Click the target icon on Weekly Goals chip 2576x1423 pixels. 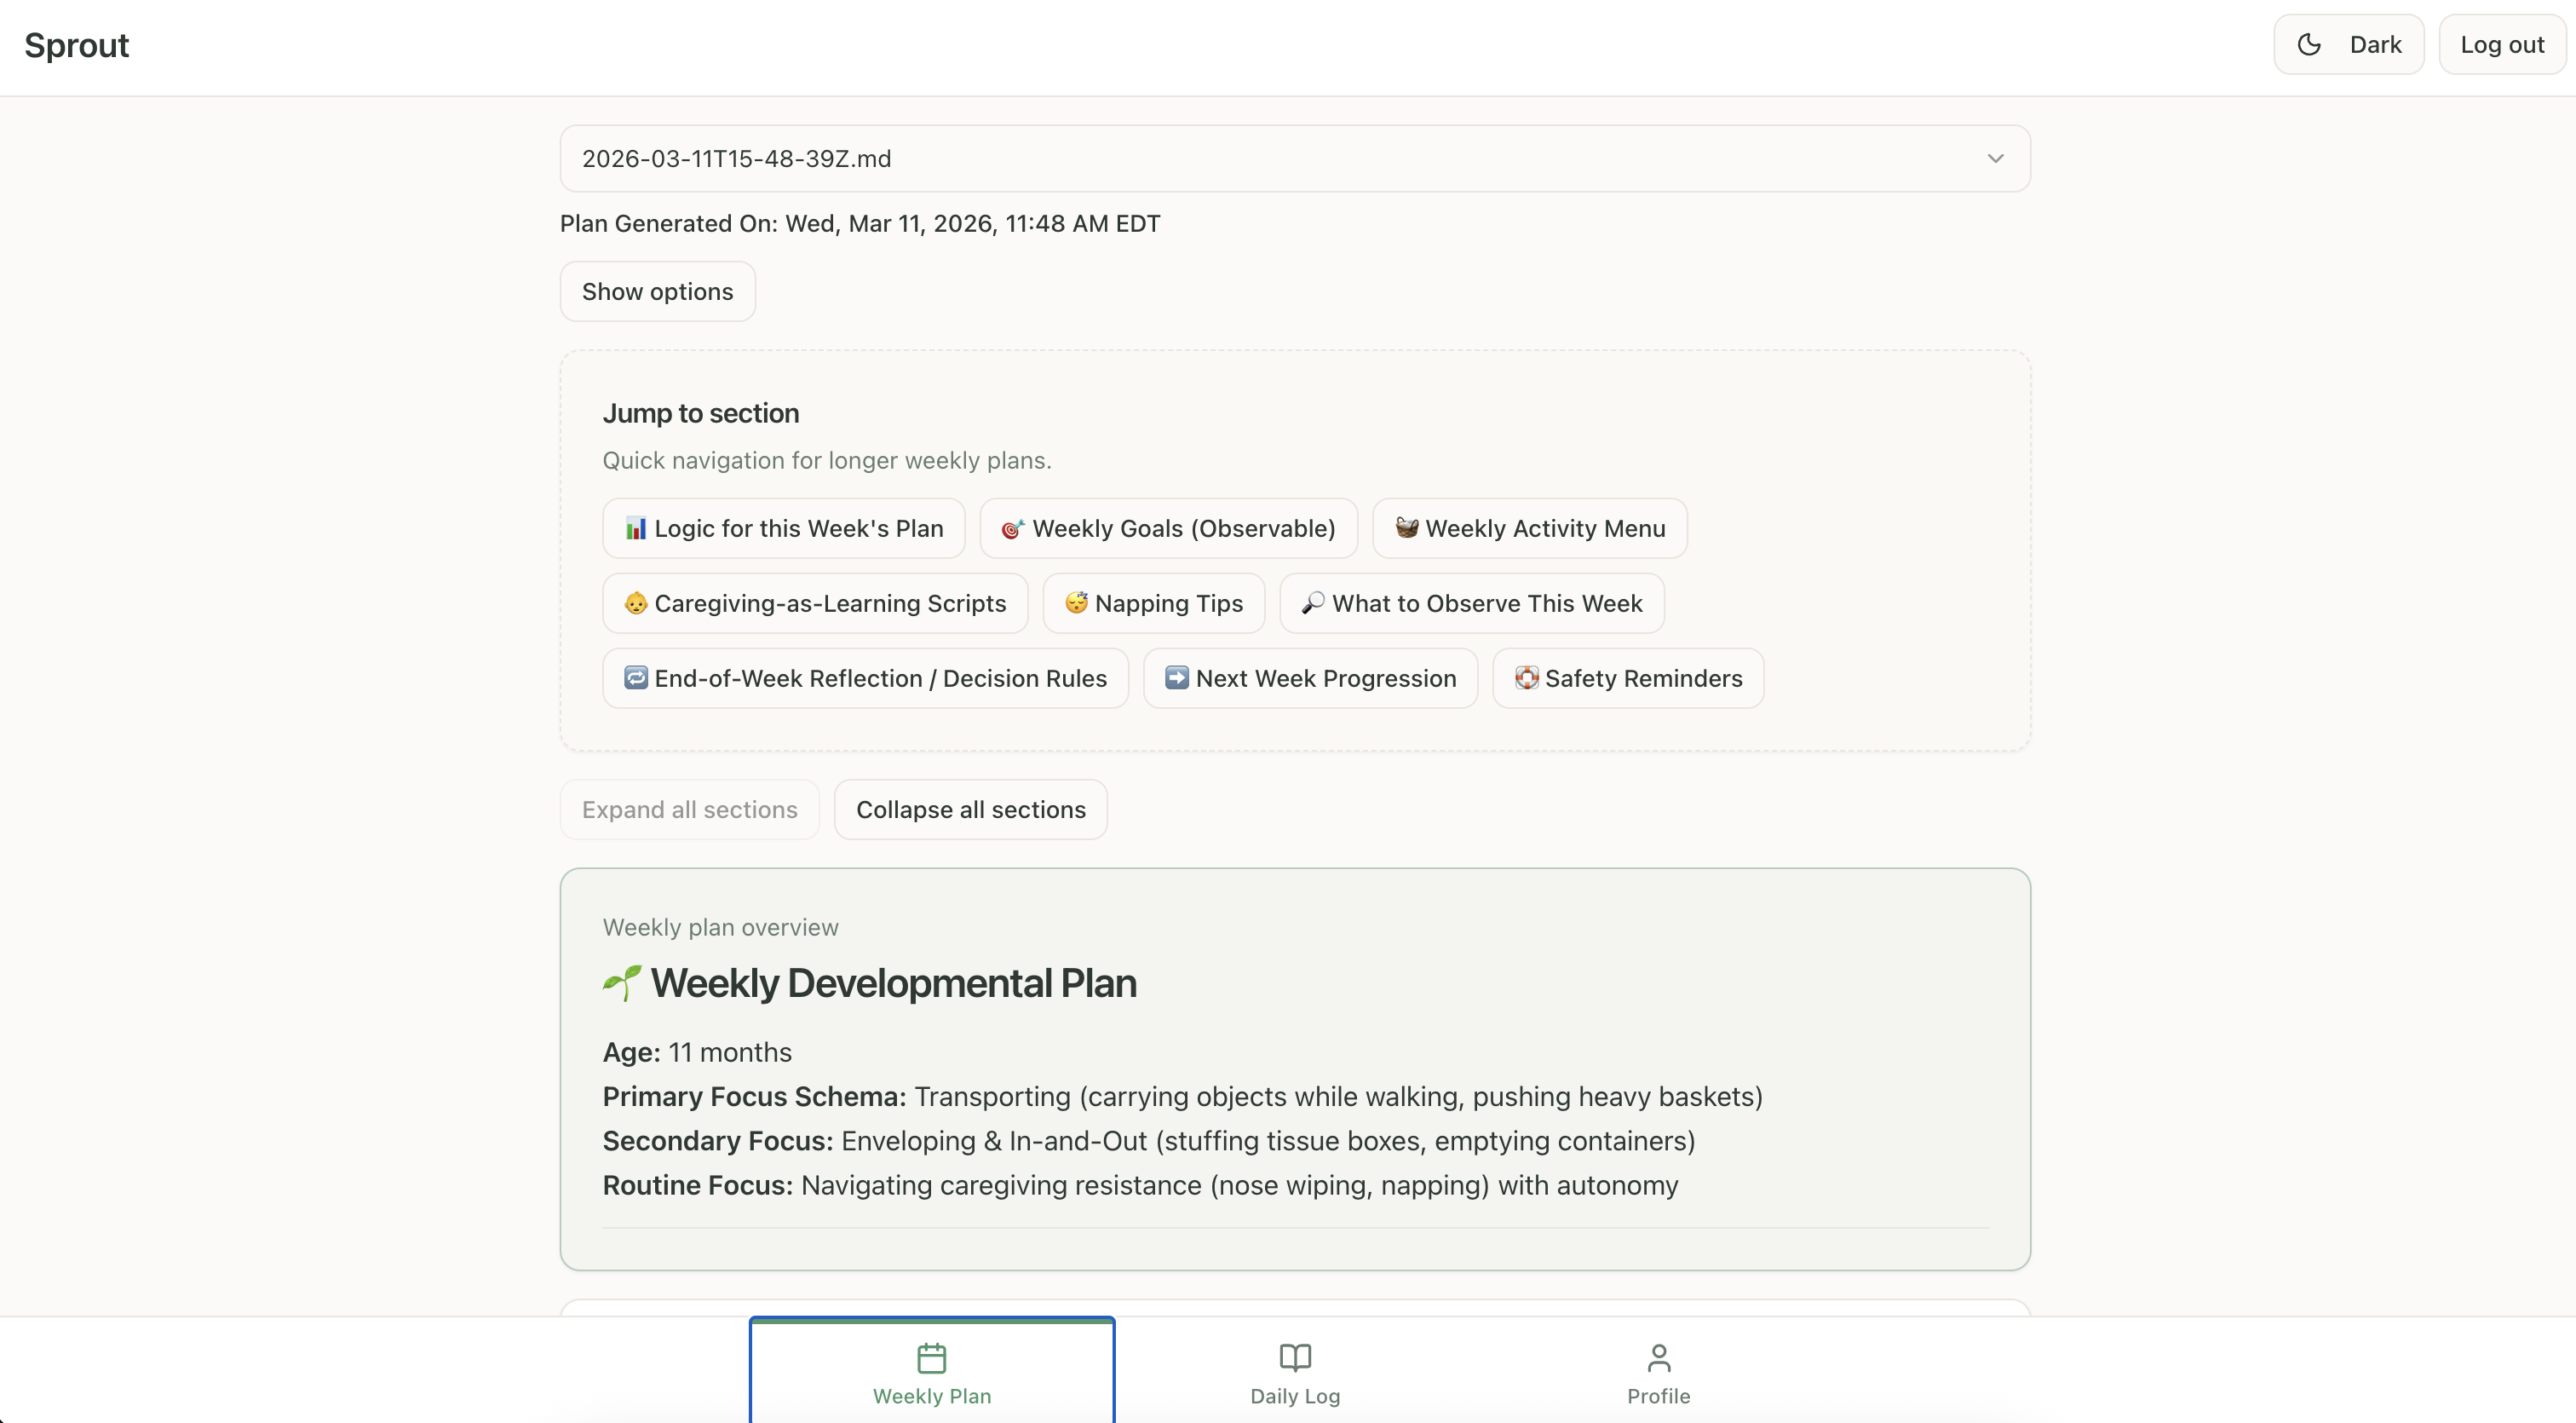[x=1013, y=529]
